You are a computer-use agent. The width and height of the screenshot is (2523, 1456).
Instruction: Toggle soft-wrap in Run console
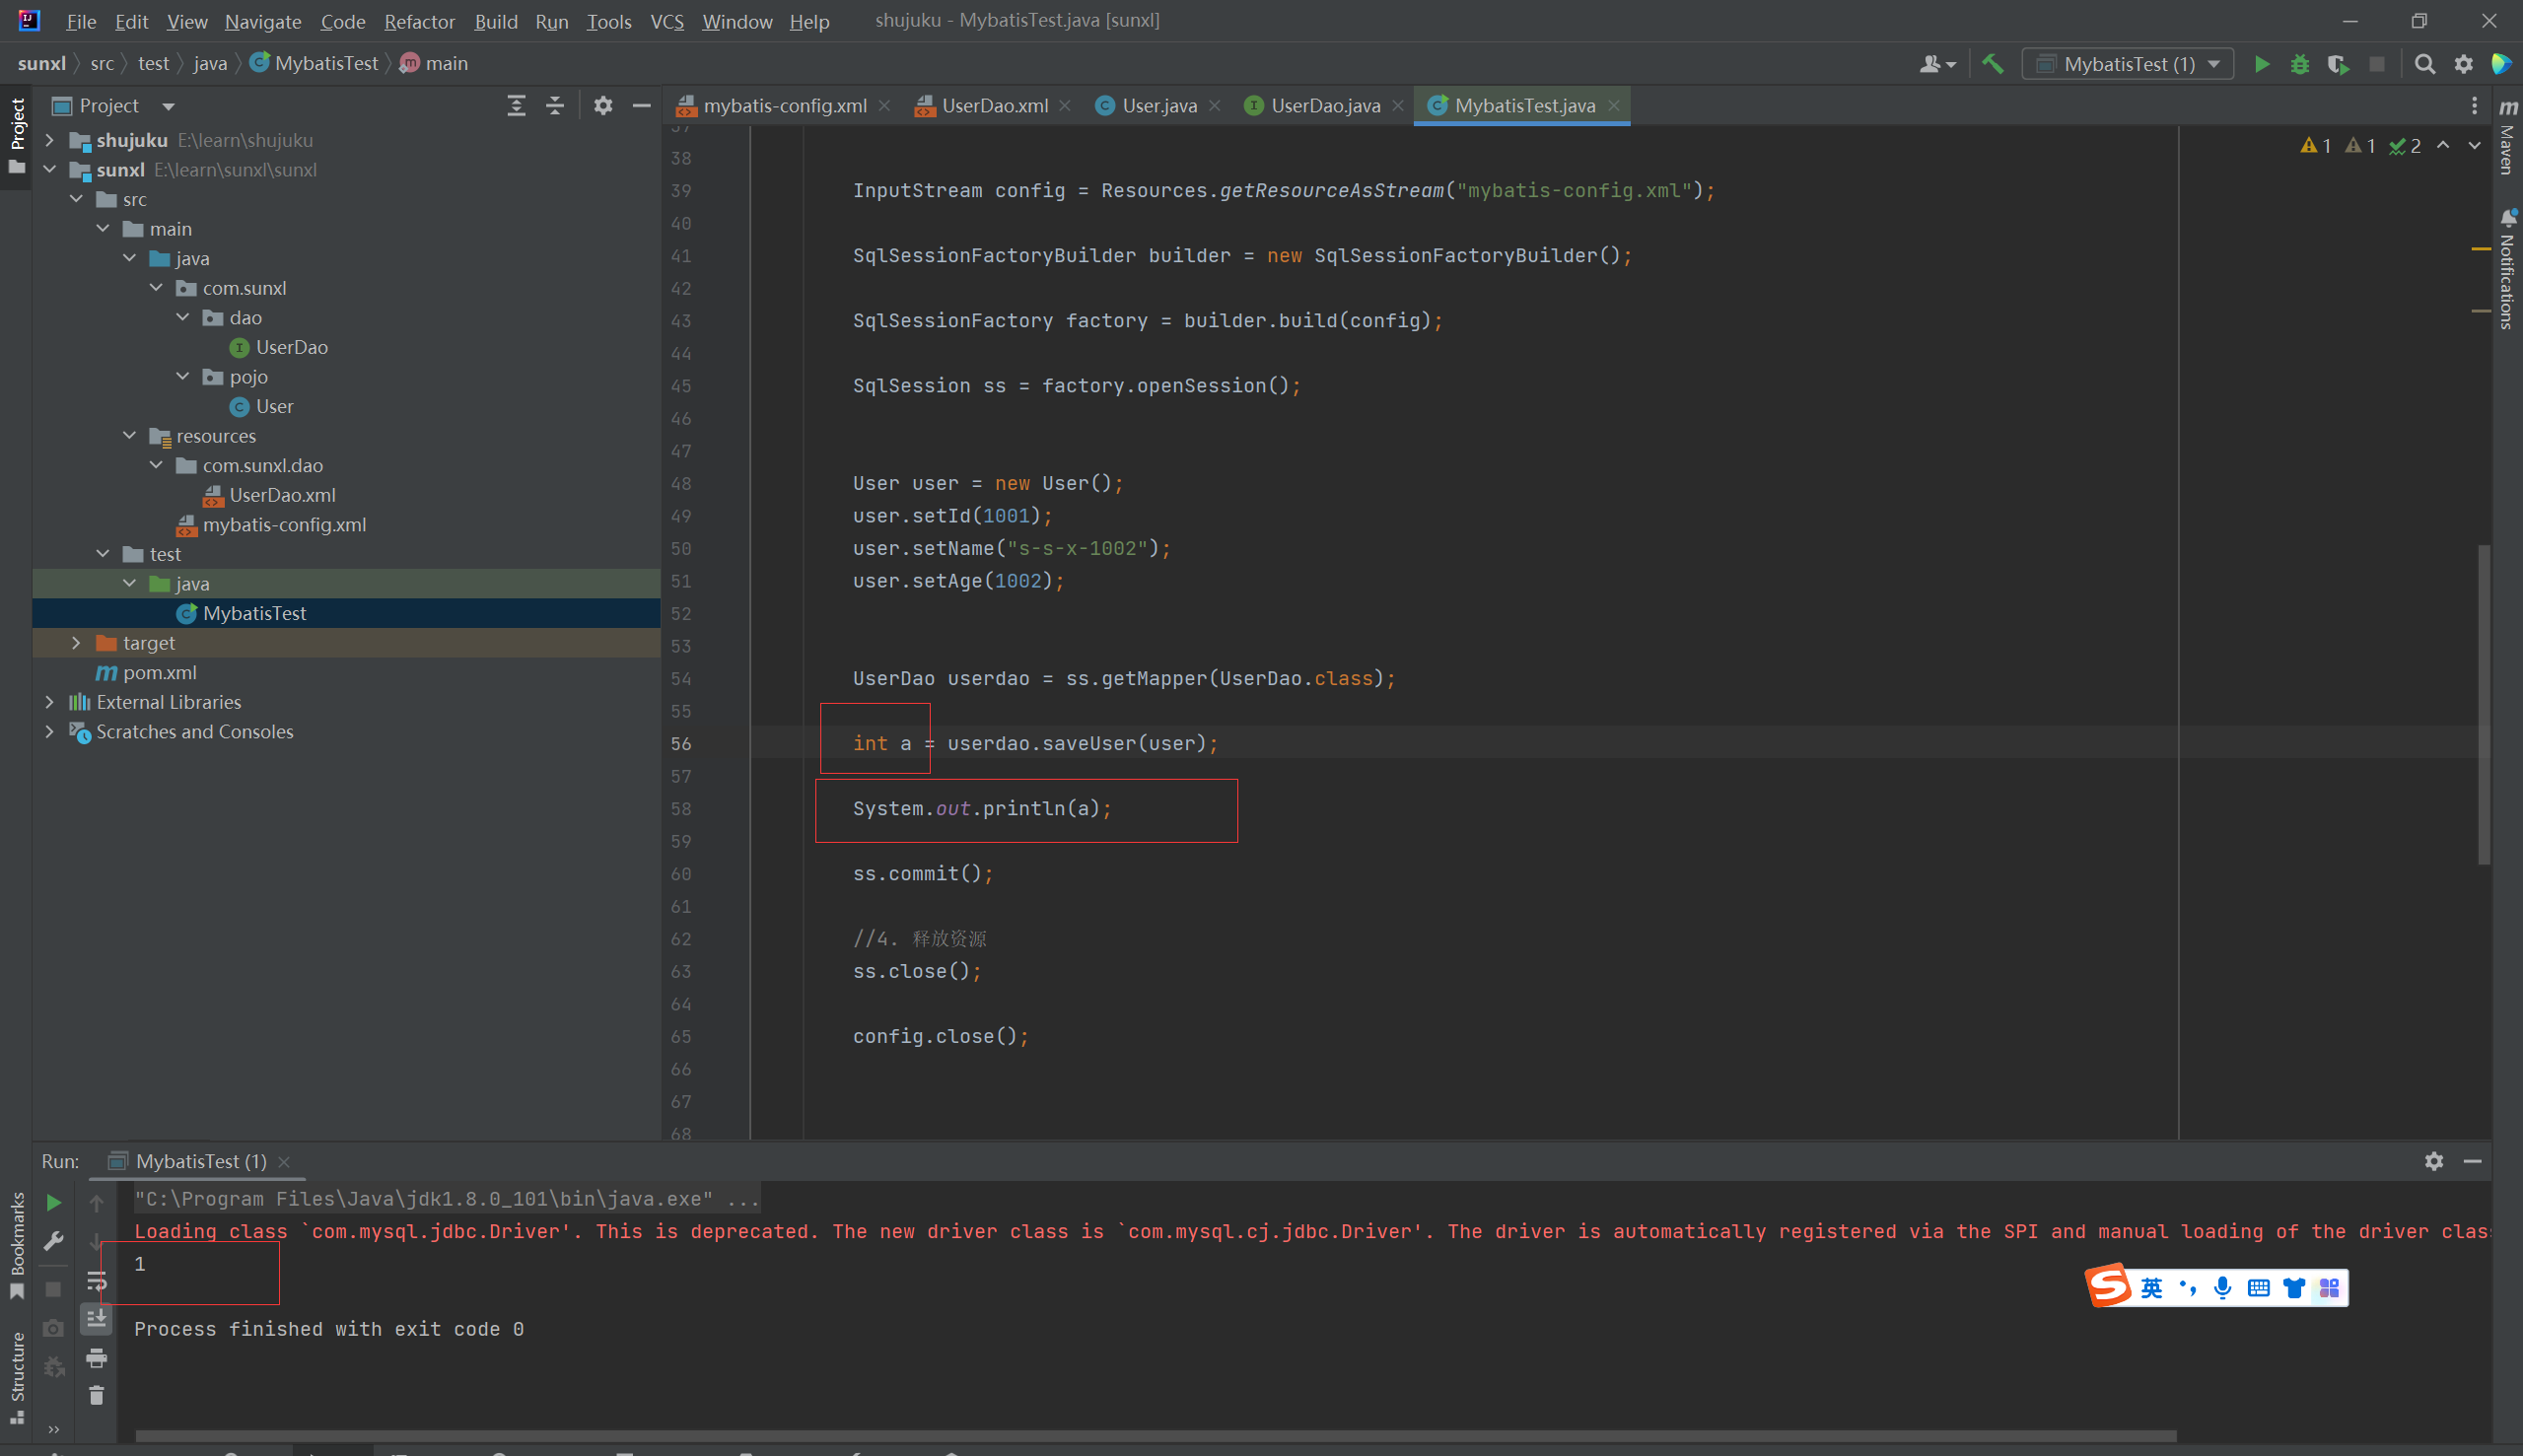click(x=96, y=1280)
